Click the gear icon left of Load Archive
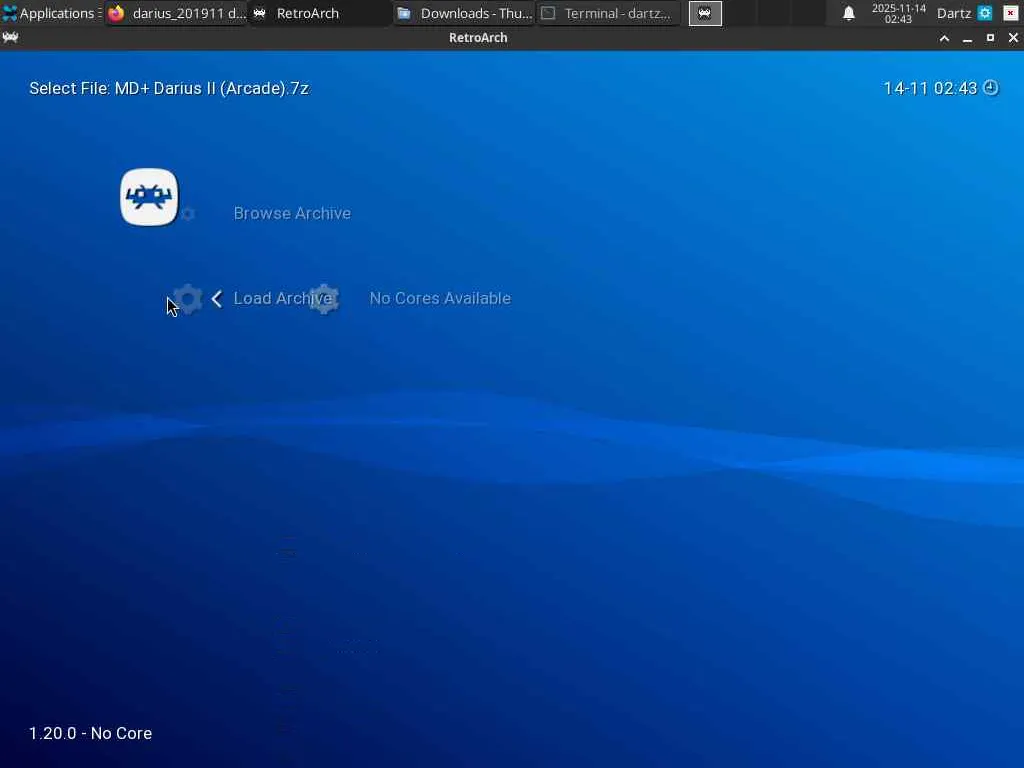 pos(188,299)
